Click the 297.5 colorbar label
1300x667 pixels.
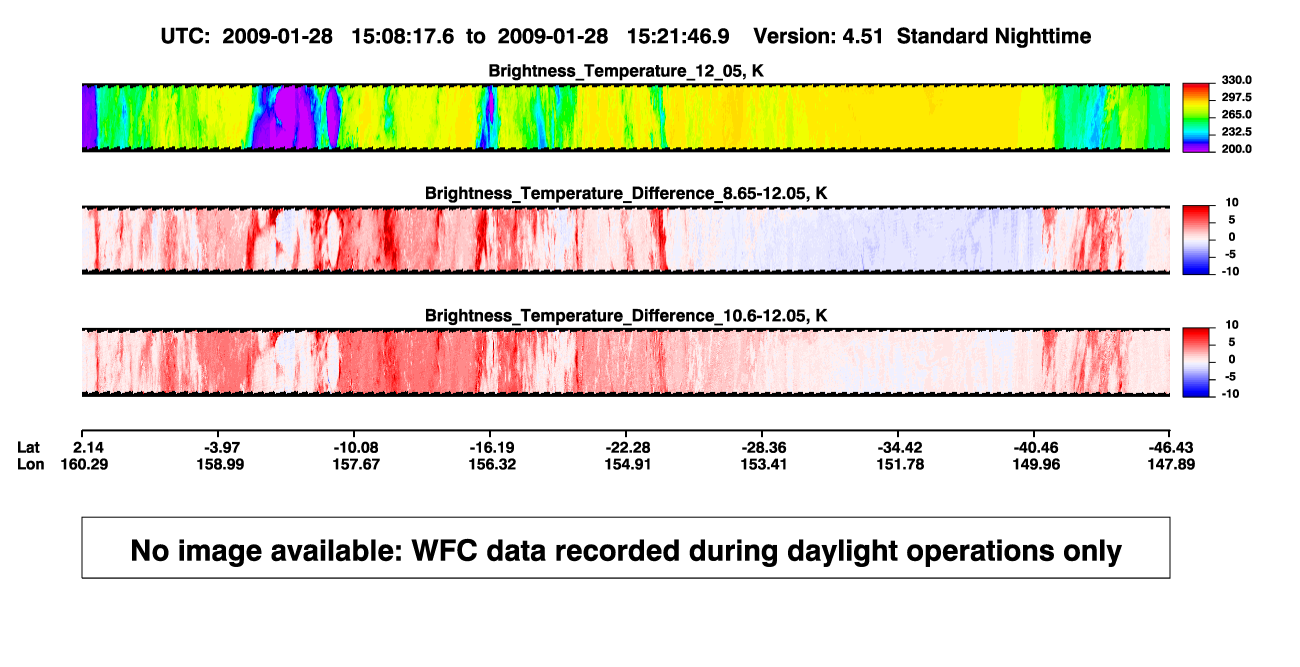[x=1236, y=98]
